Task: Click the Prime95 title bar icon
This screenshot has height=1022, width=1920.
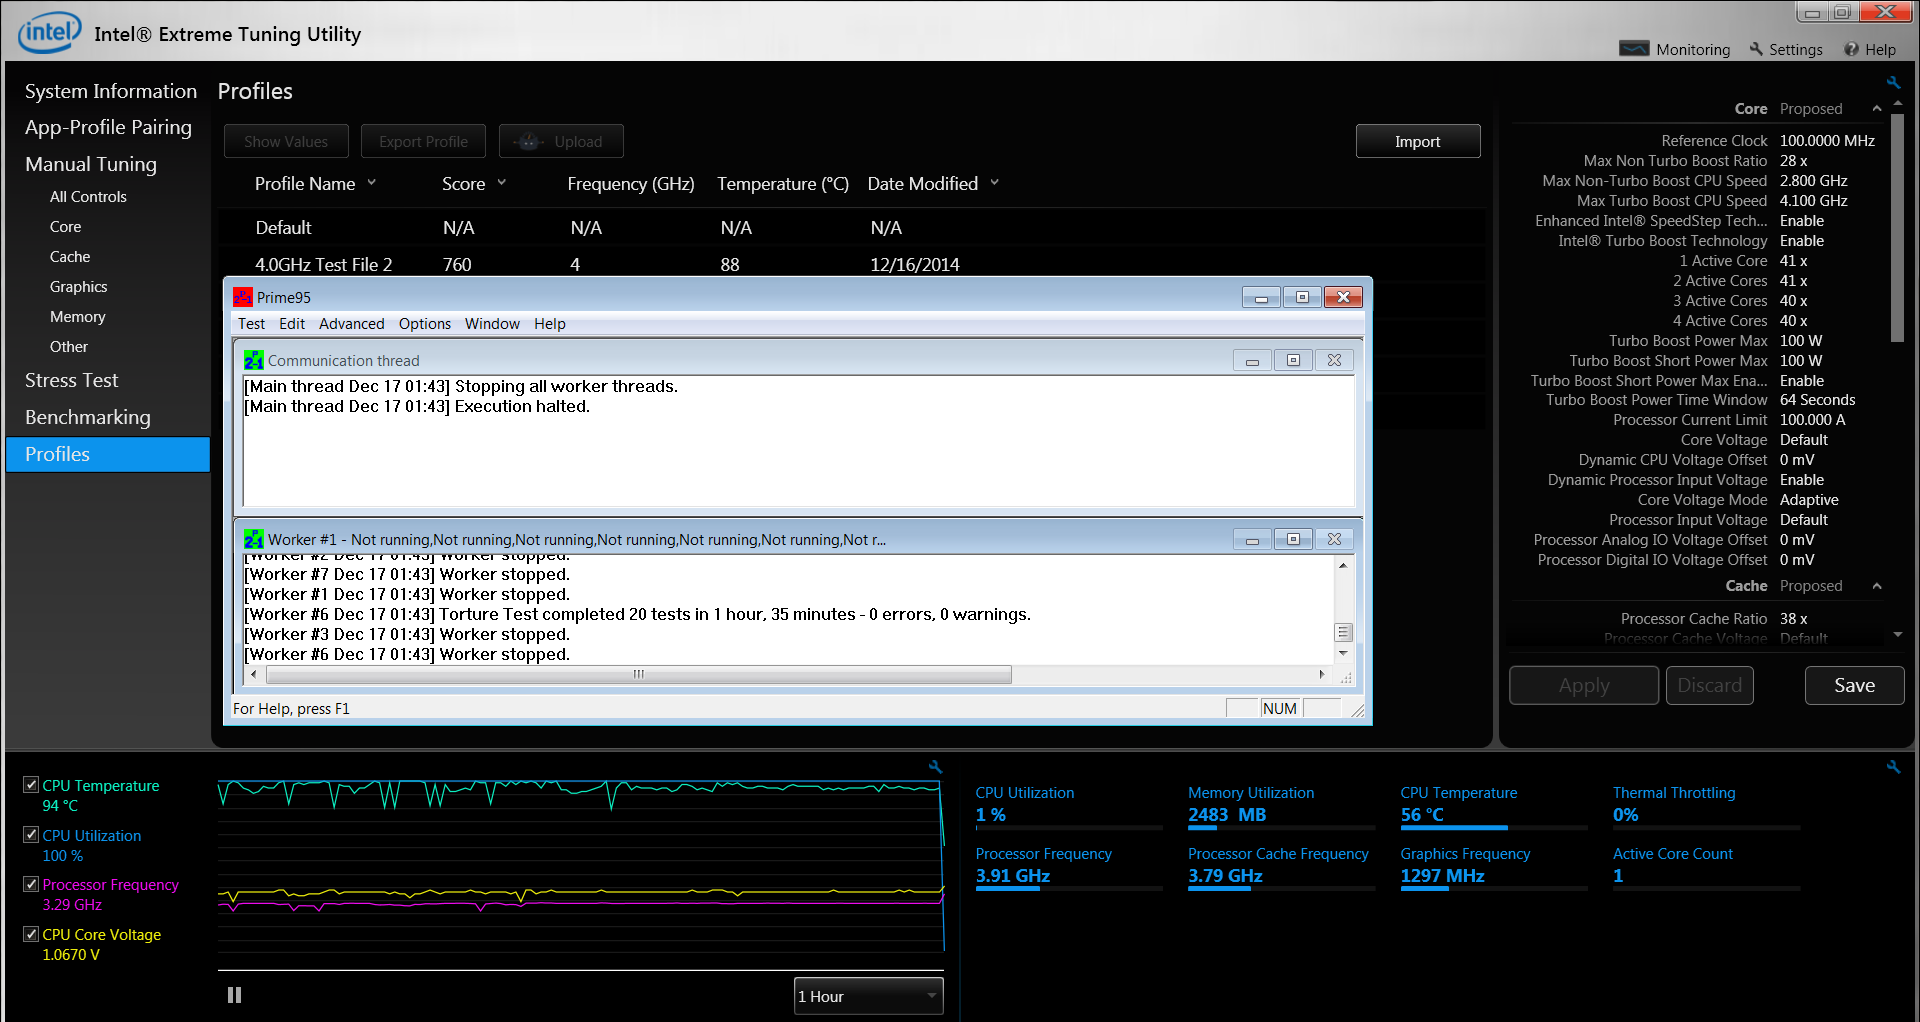Action: 242,297
